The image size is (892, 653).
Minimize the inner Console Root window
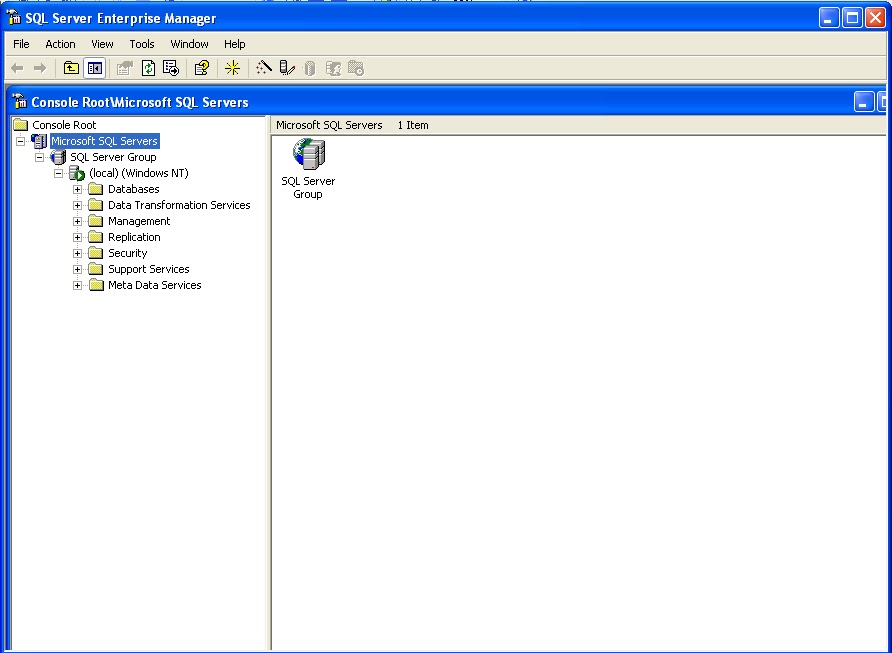click(864, 102)
